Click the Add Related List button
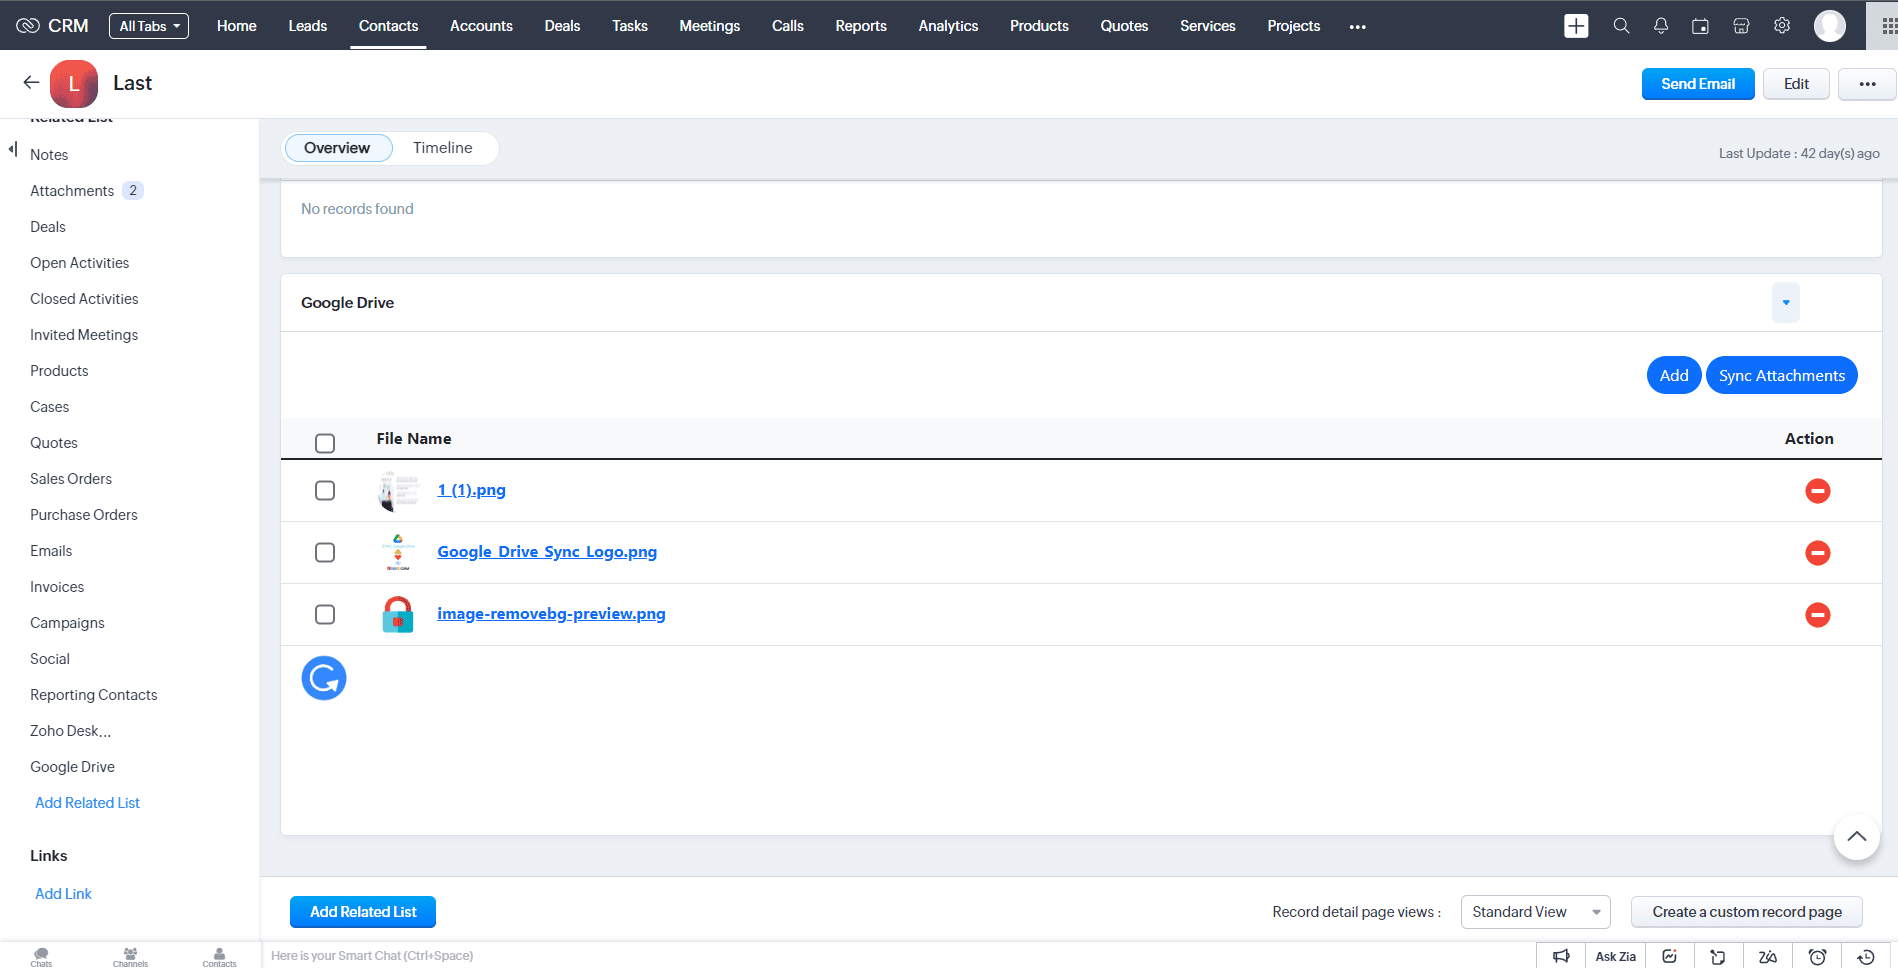1898x968 pixels. coord(363,912)
